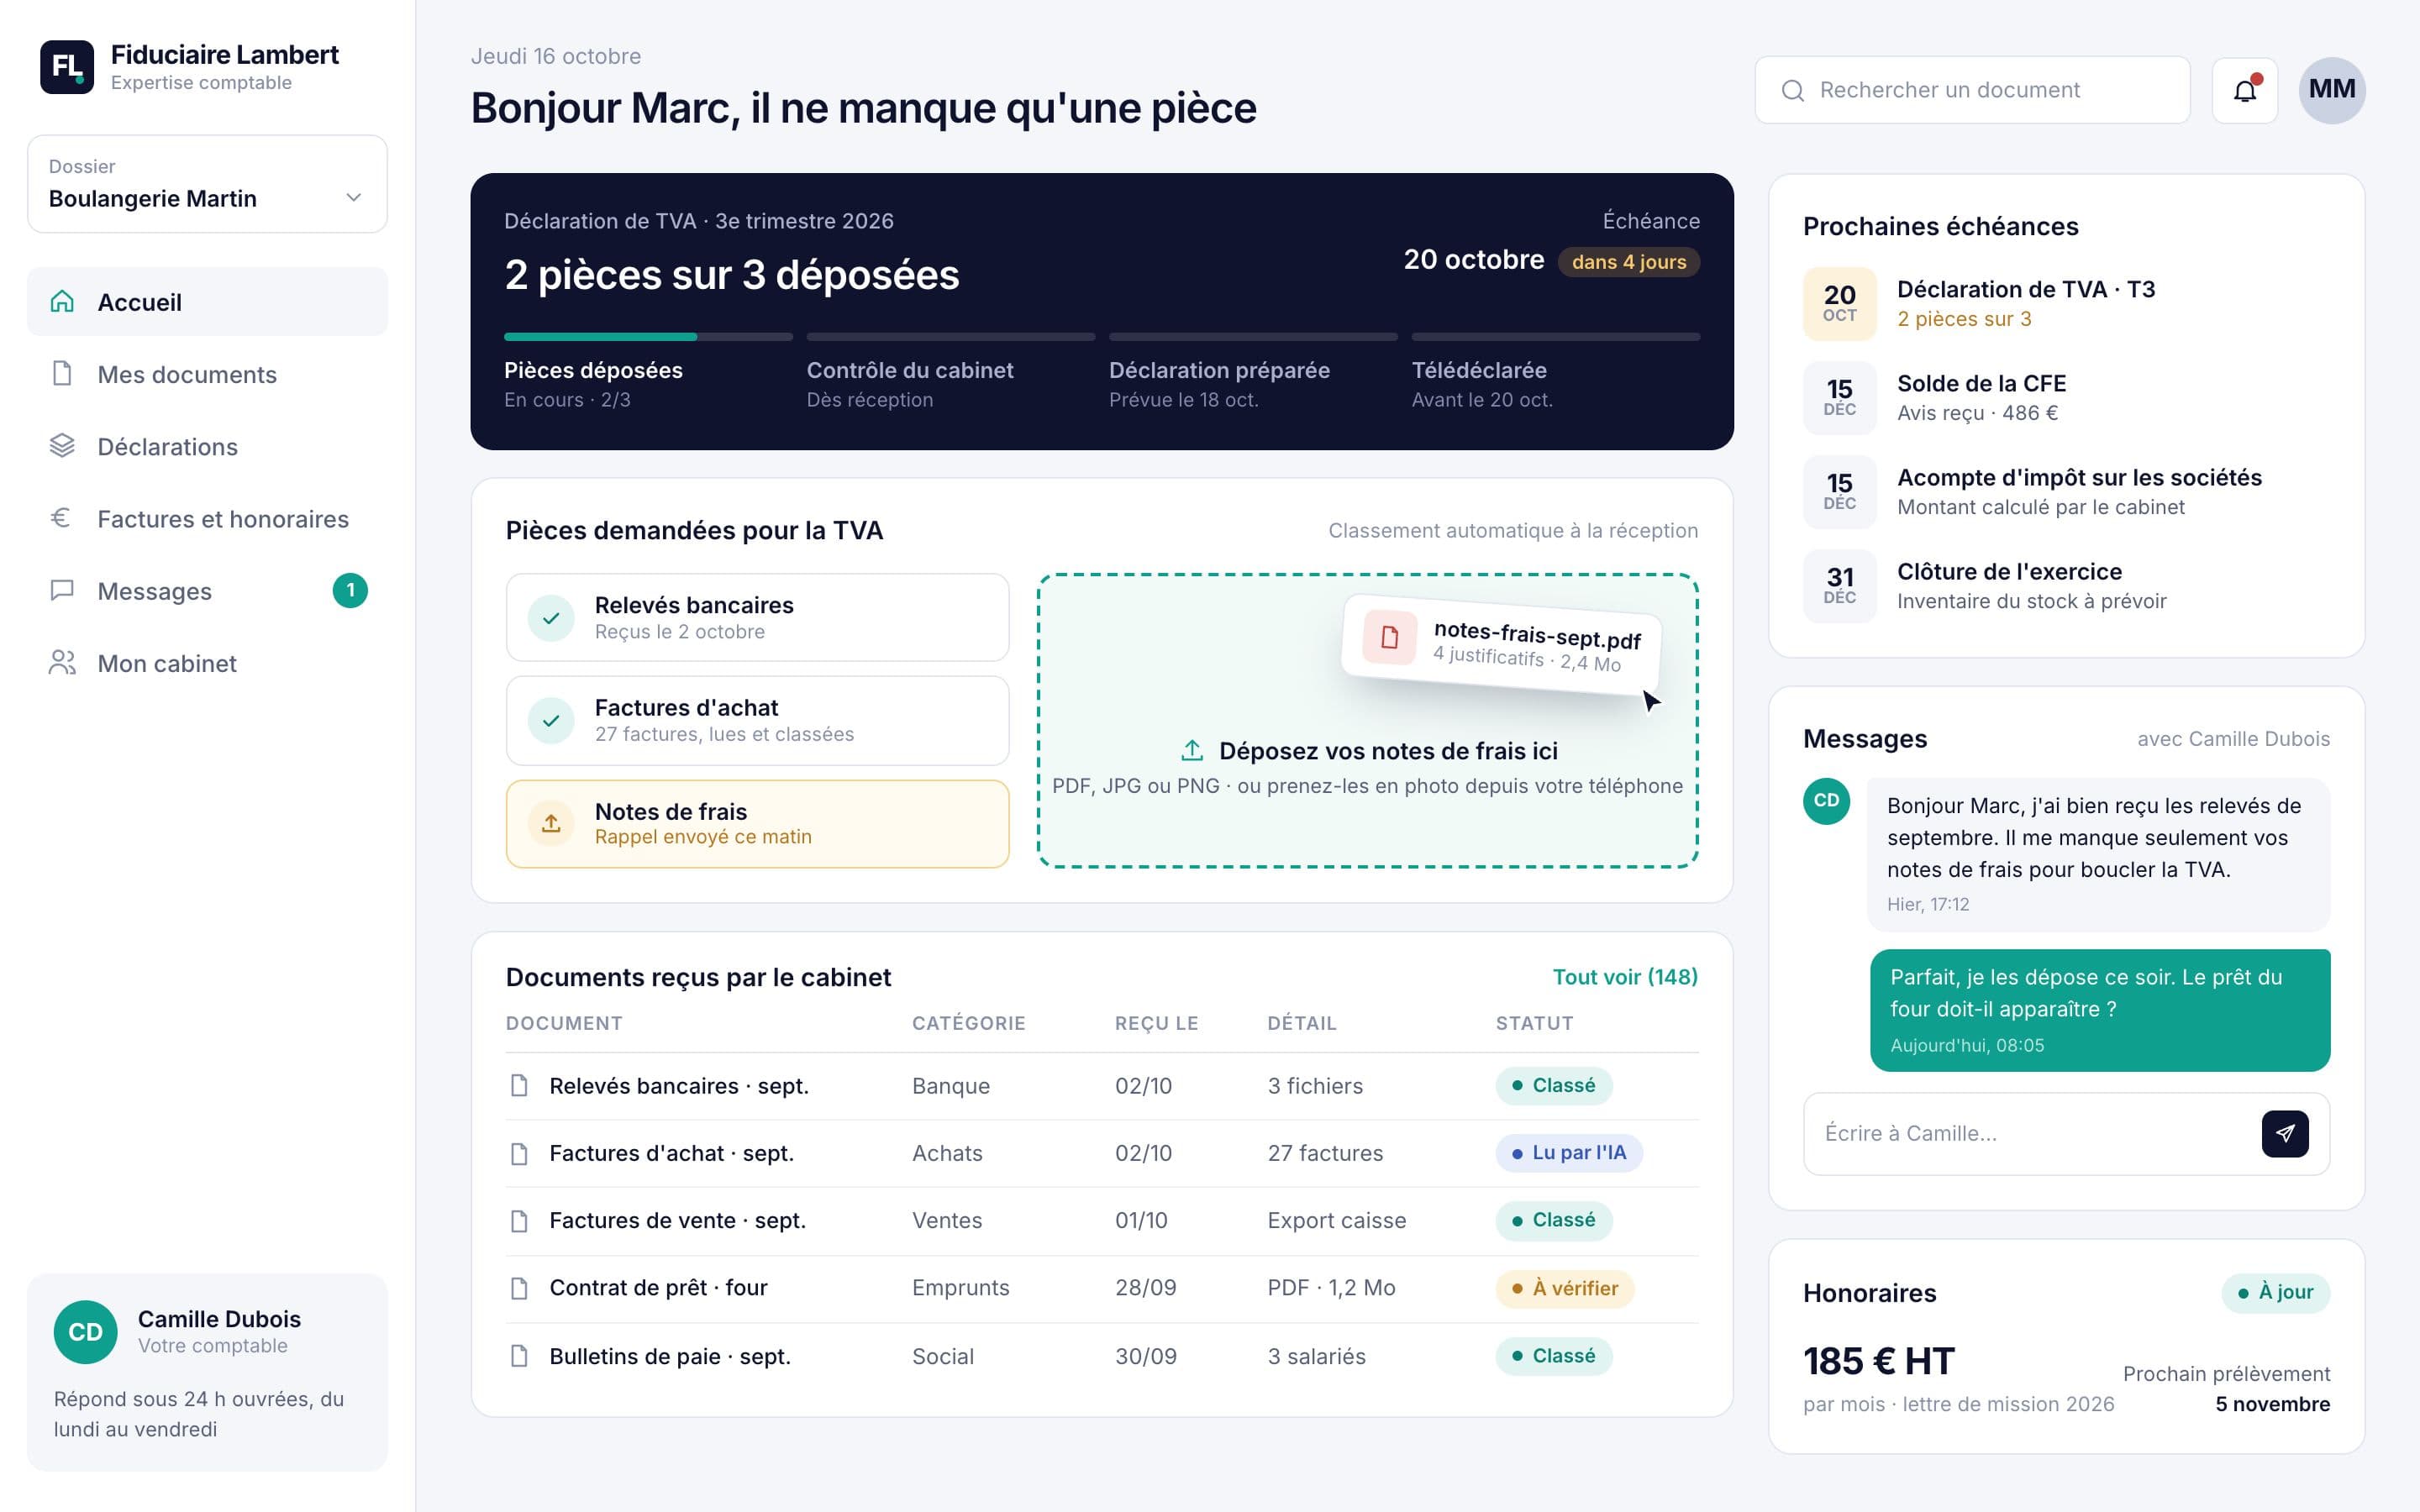Click the dans 4 jours badge

[1629, 262]
